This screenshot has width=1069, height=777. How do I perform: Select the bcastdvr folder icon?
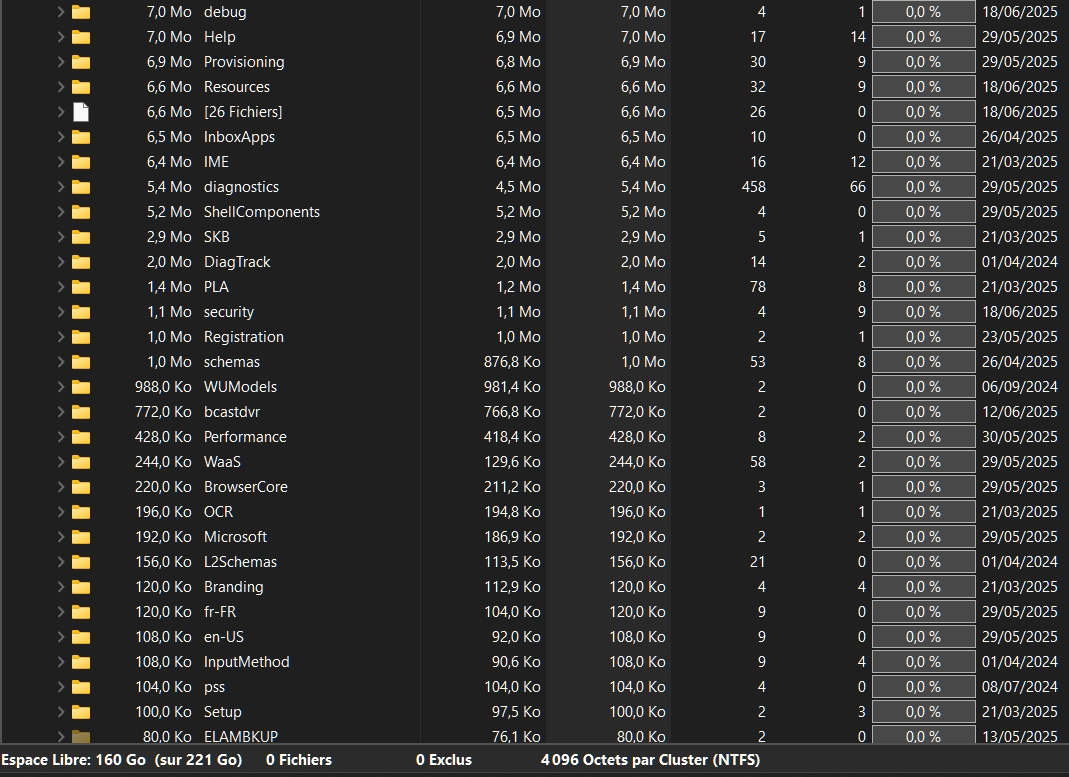point(81,412)
